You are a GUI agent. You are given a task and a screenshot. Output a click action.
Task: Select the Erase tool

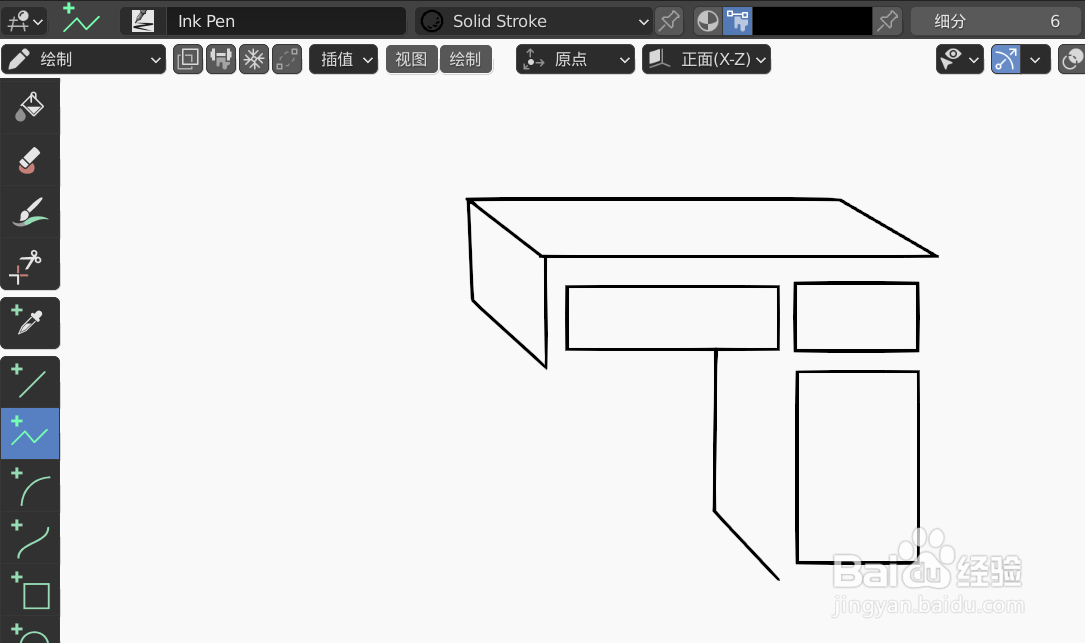pyautogui.click(x=30, y=160)
